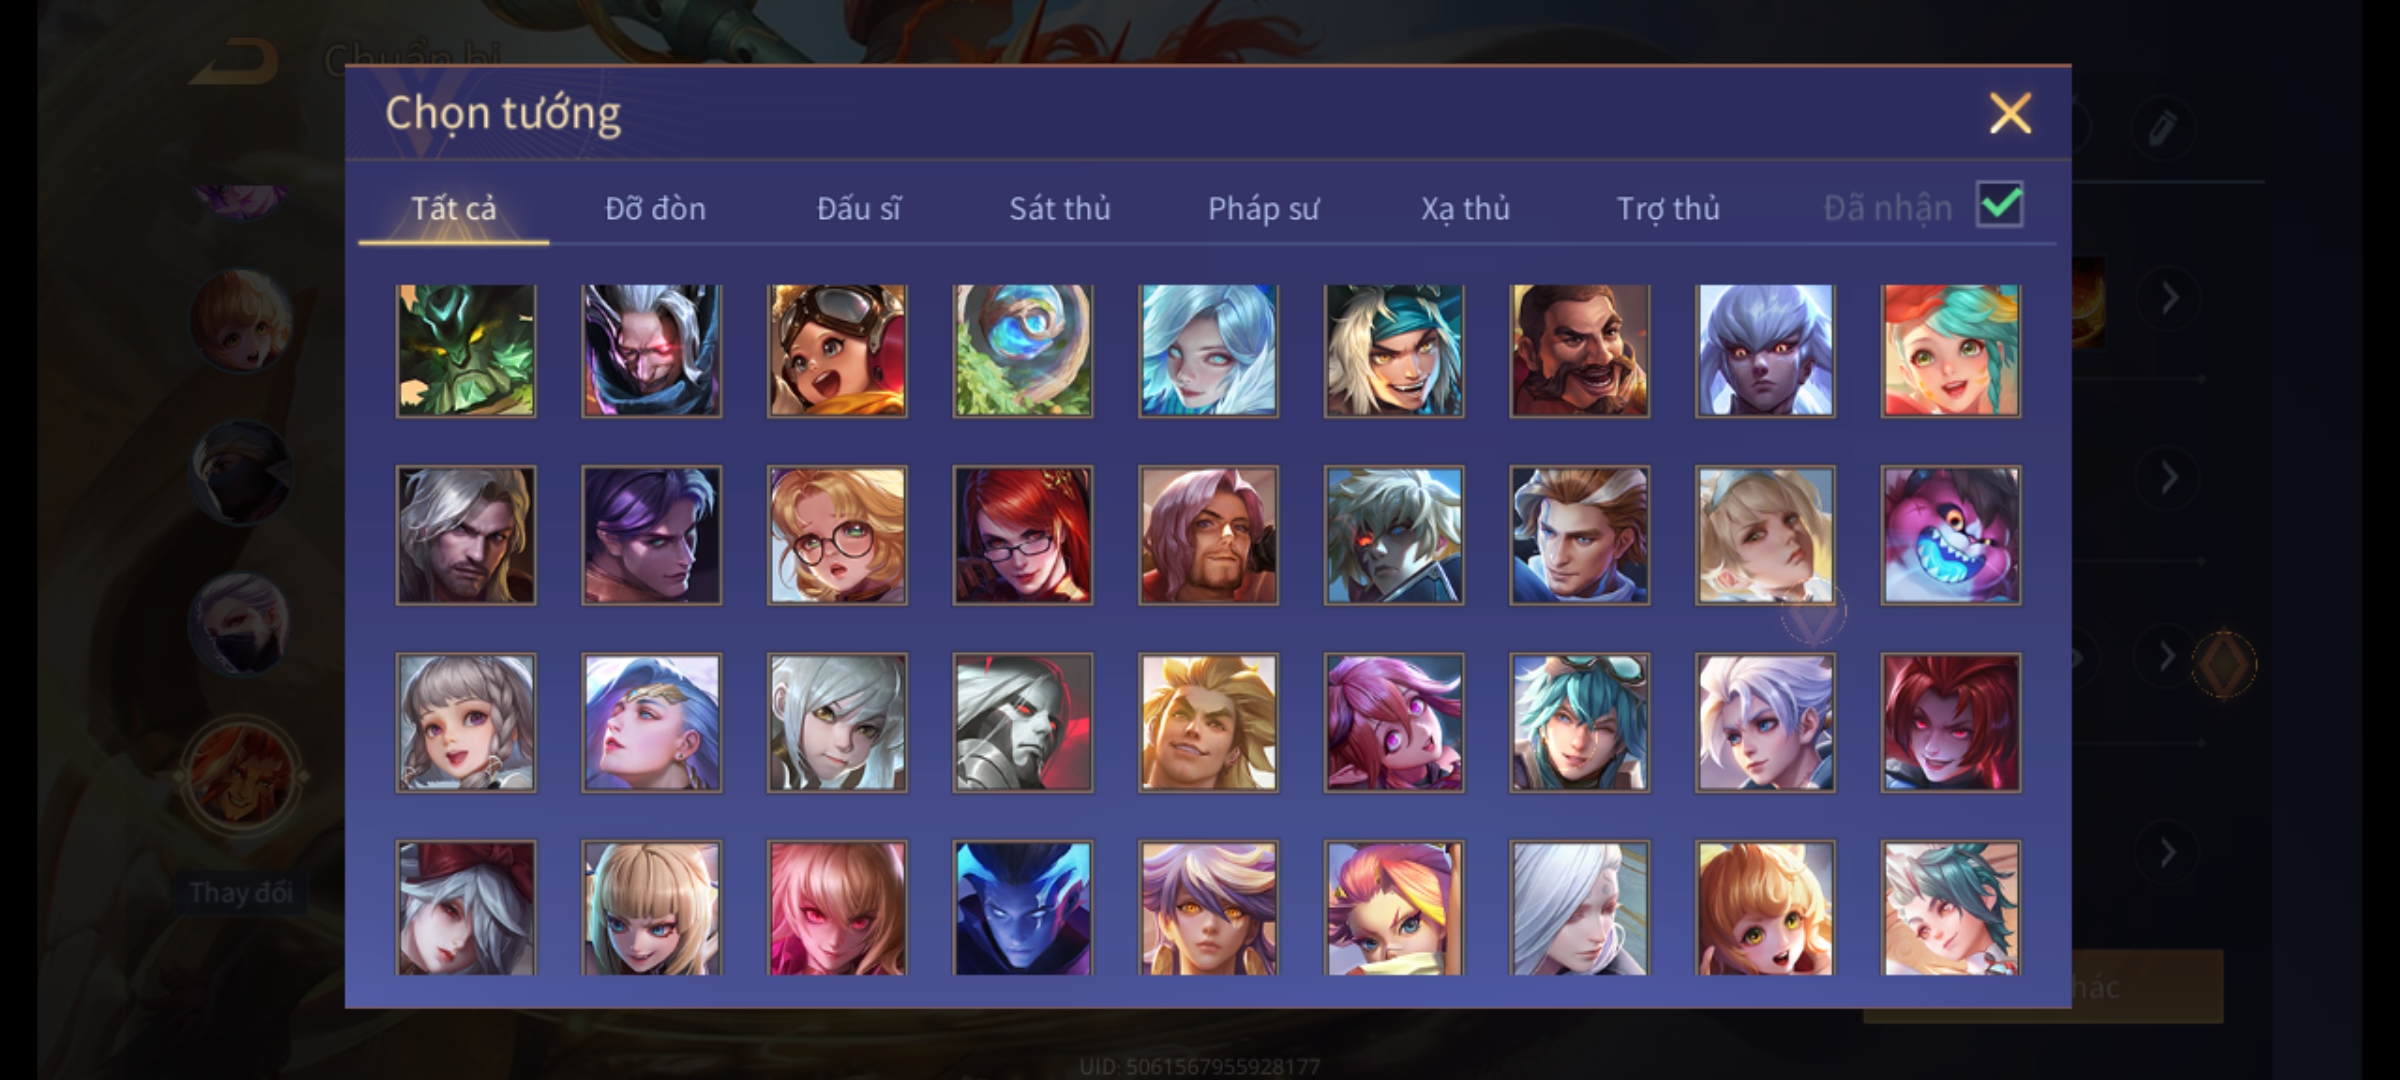The image size is (2400, 1080).
Task: Select the blue-skinned dark vampire hero
Action: pos(1022,908)
